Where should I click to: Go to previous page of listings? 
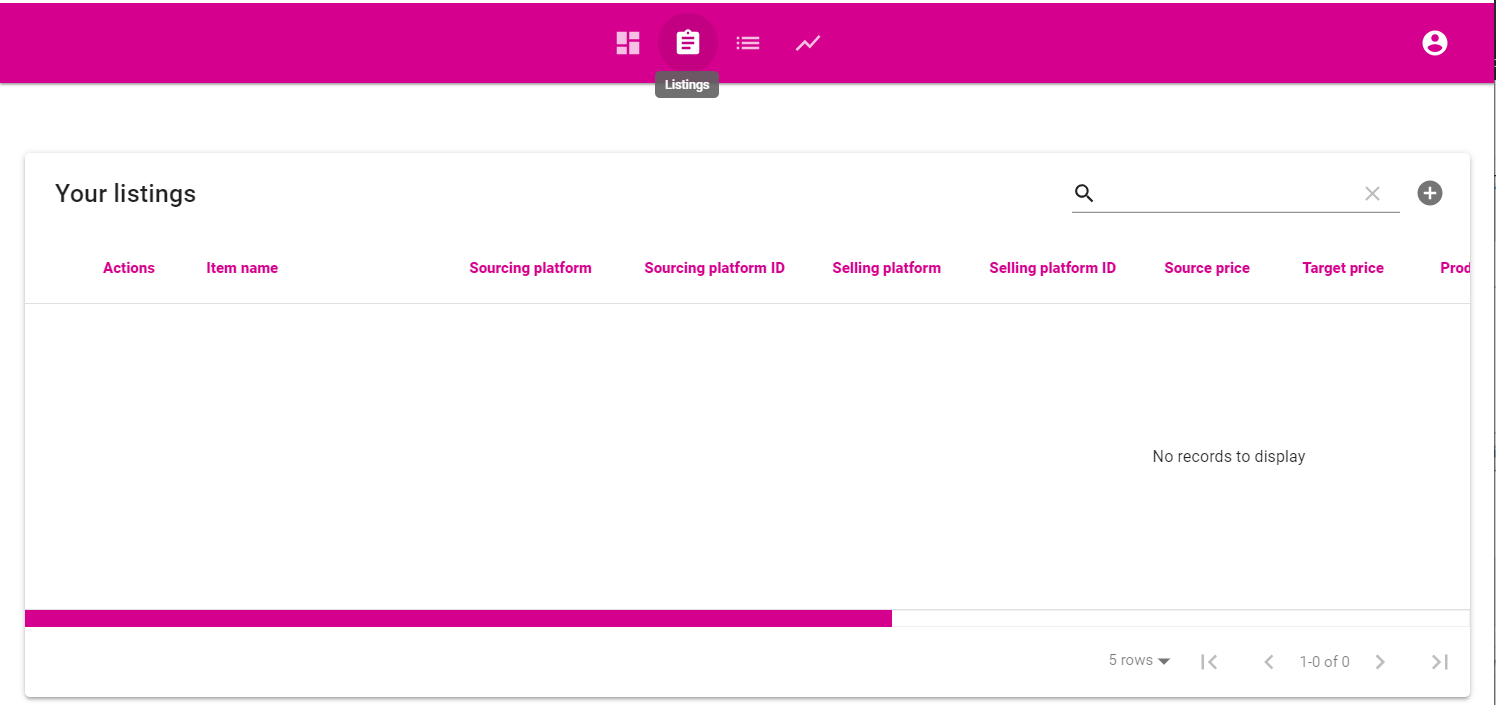pos(1269,662)
